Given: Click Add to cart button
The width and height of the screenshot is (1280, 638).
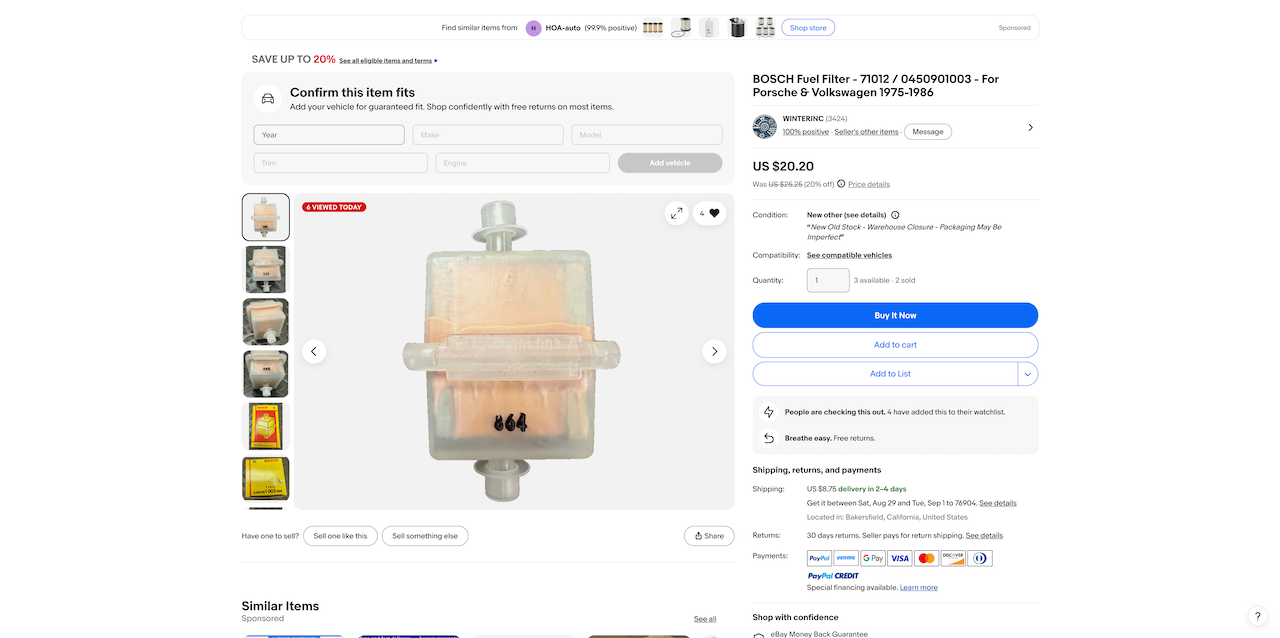Looking at the screenshot, I should tap(895, 345).
